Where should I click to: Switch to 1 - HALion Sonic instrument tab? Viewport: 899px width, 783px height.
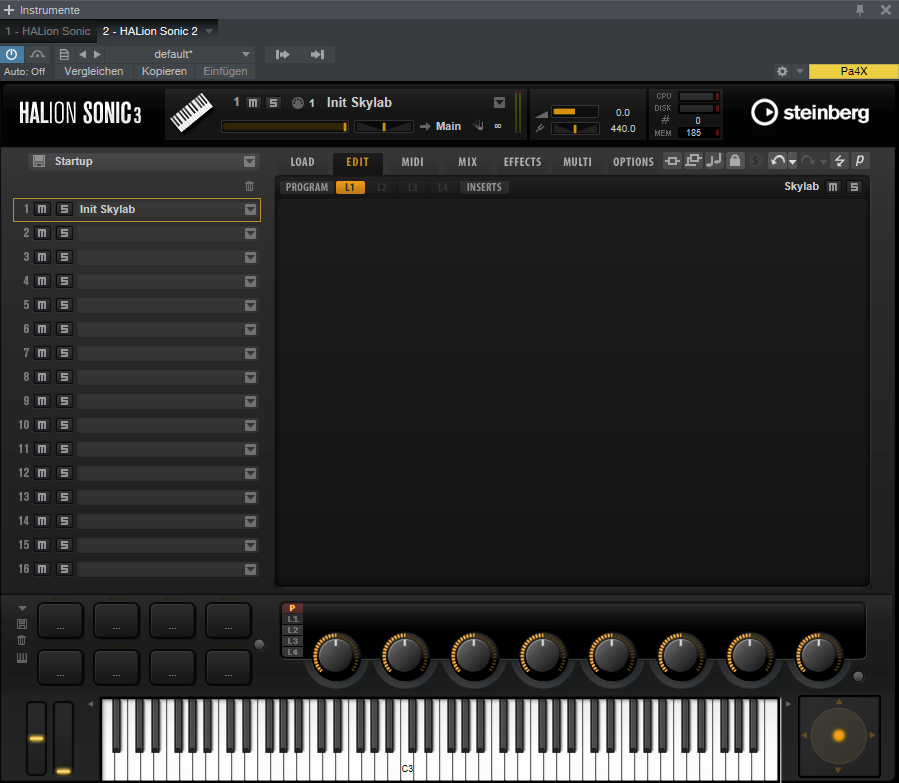click(48, 31)
